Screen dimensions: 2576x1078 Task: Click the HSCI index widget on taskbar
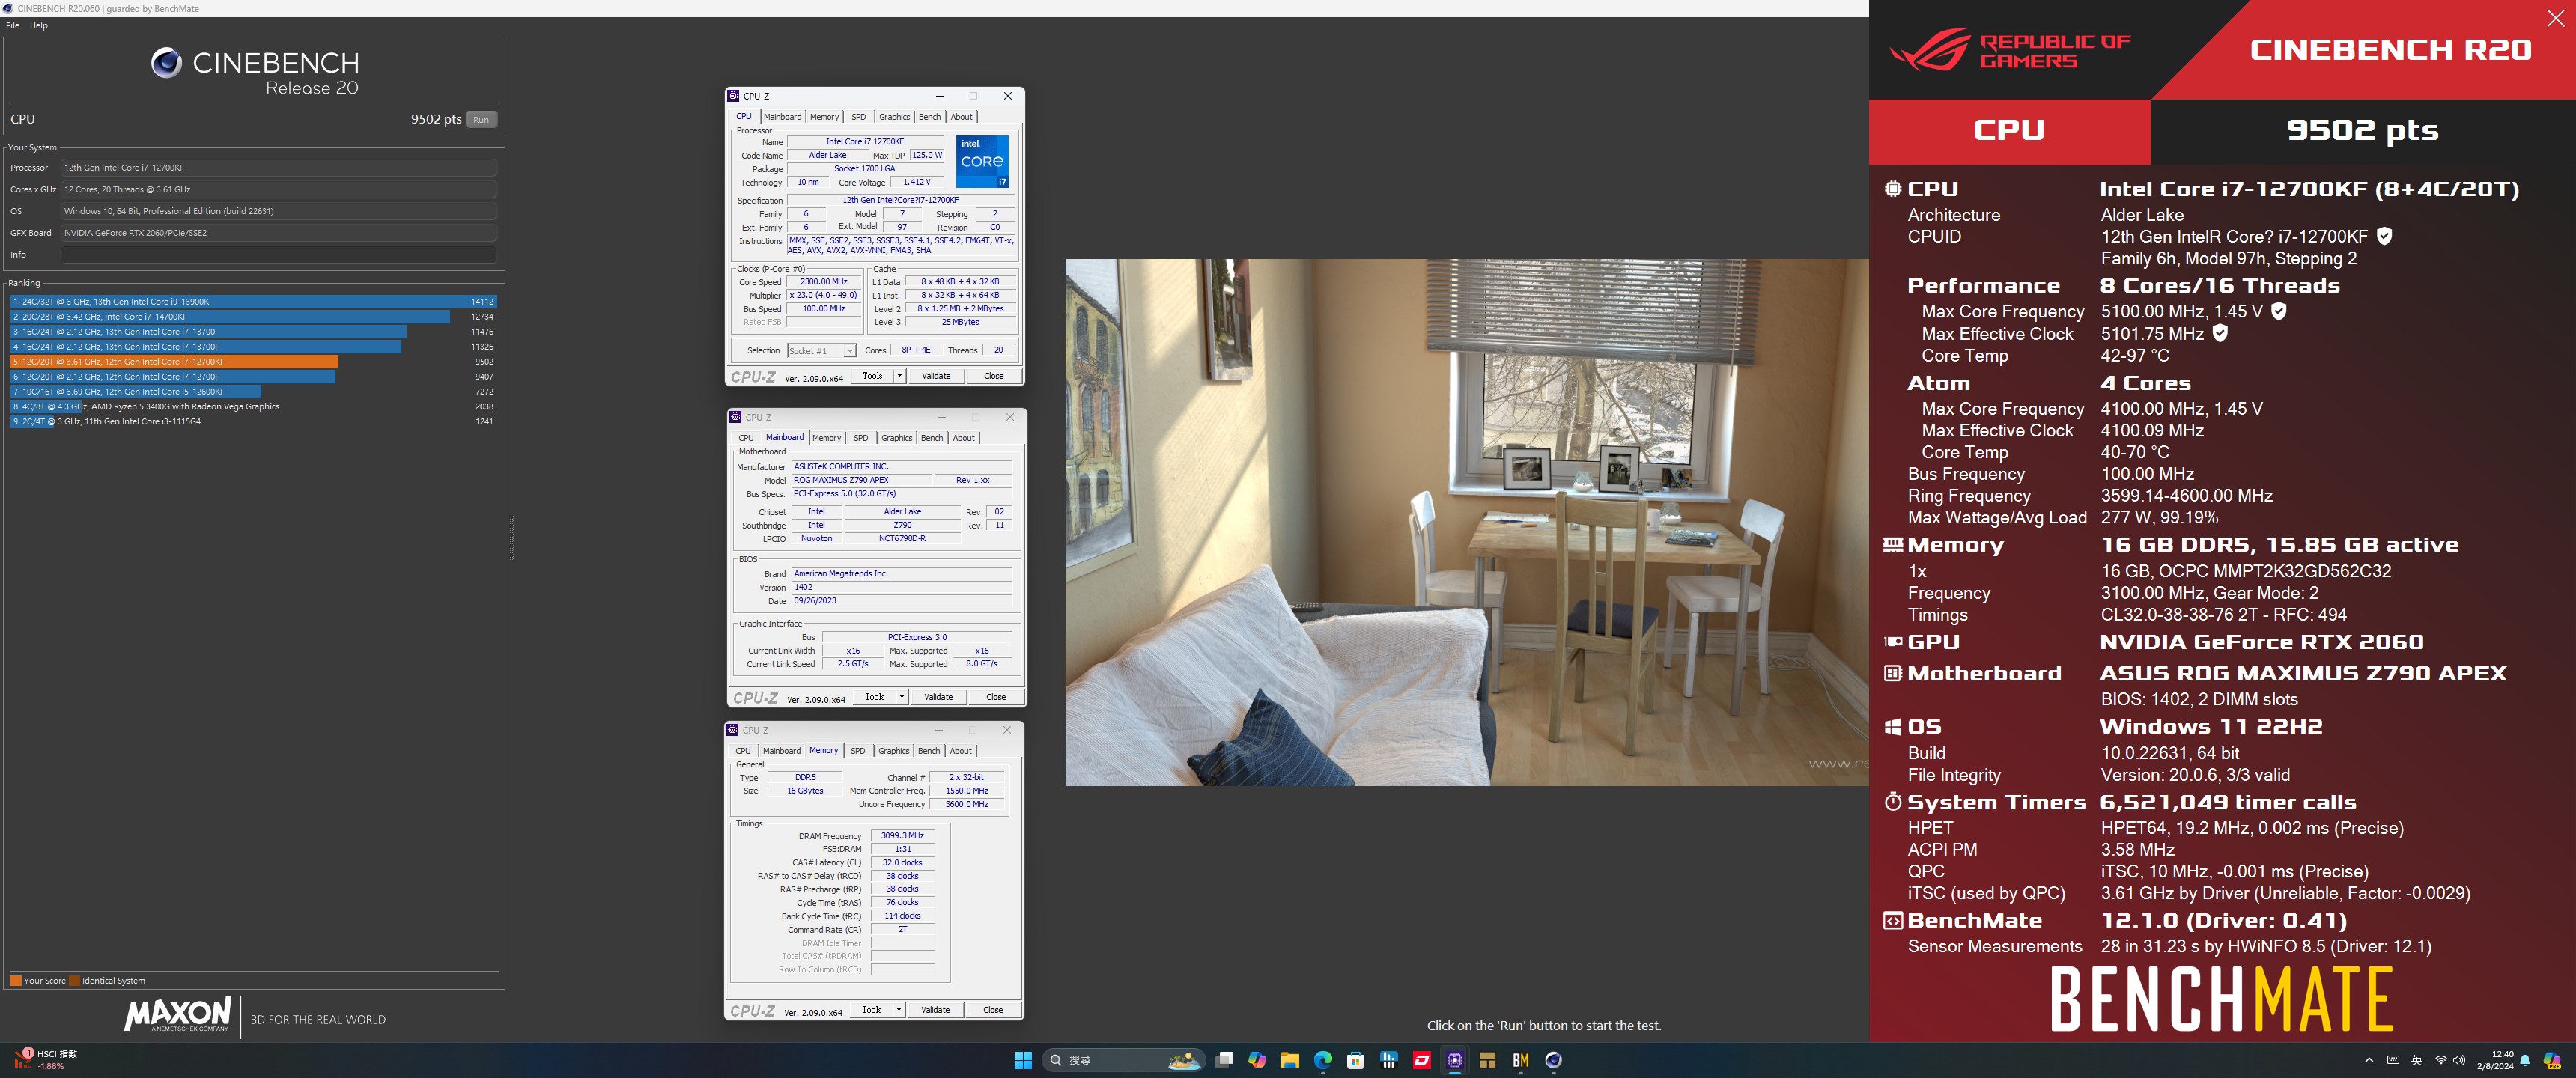[46, 1060]
